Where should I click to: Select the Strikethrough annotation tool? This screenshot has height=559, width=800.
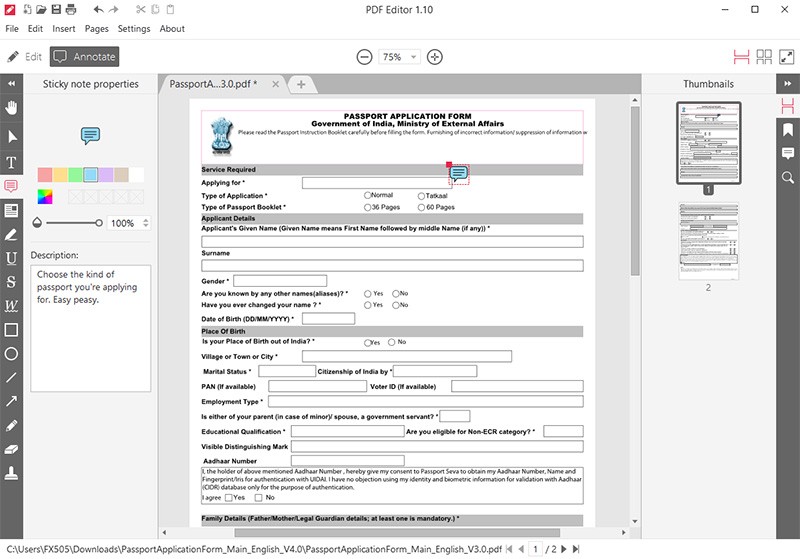click(11, 282)
